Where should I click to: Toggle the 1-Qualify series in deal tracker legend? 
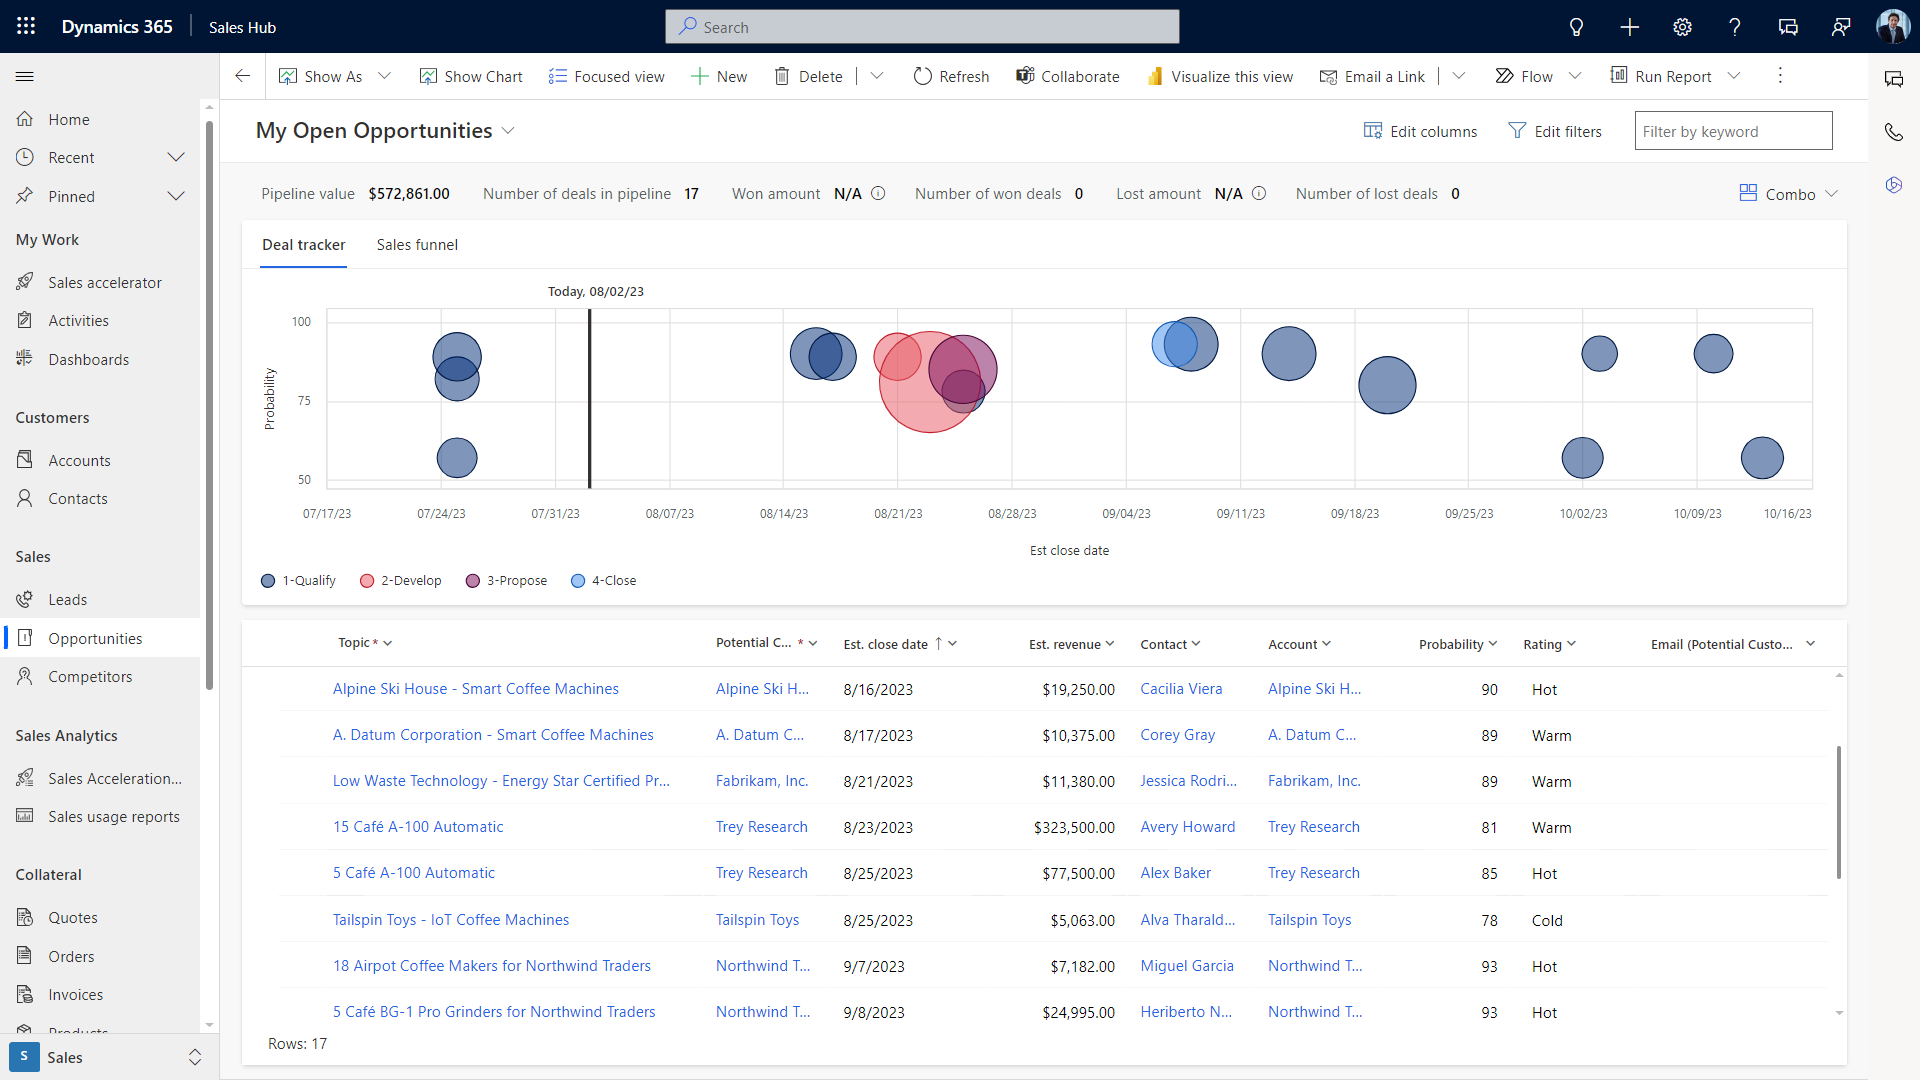[297, 580]
